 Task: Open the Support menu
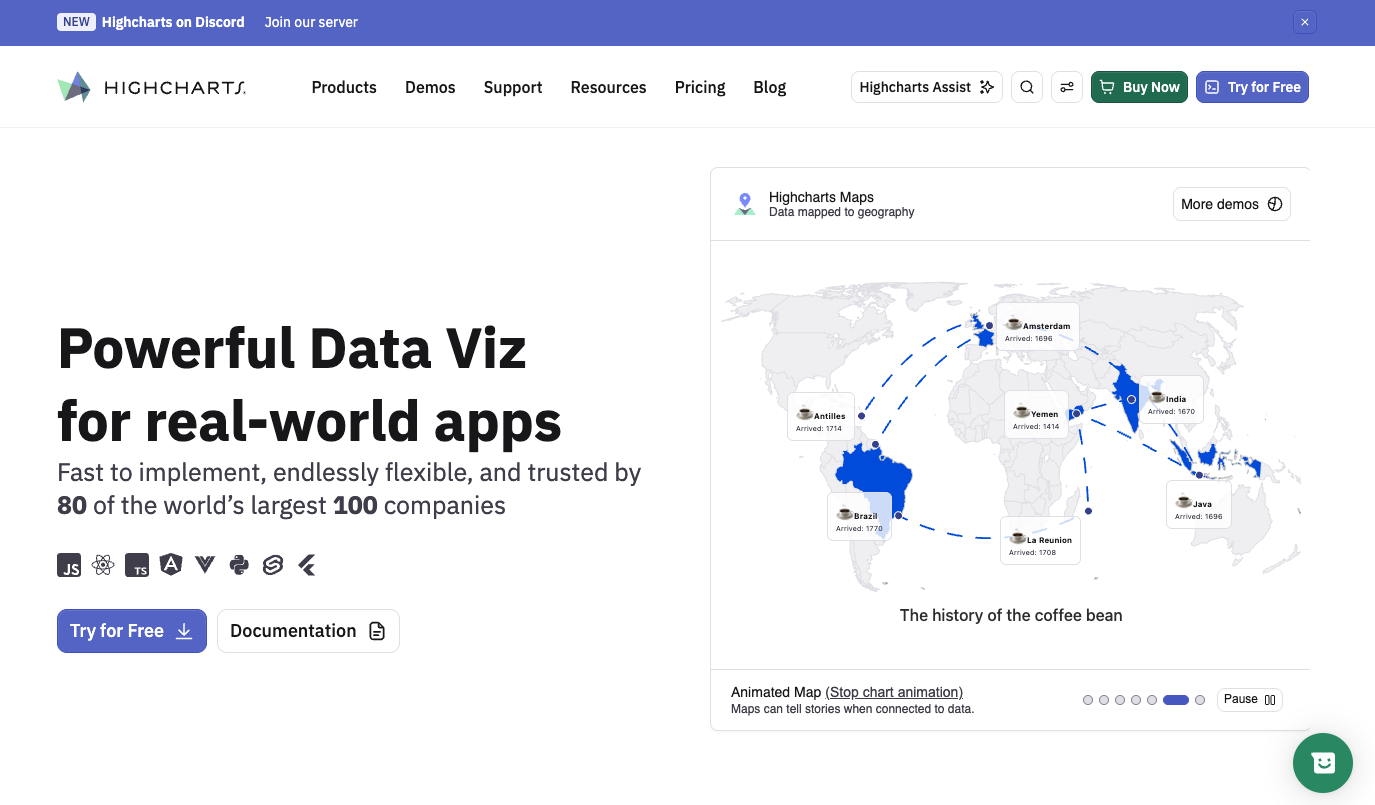[x=513, y=87]
